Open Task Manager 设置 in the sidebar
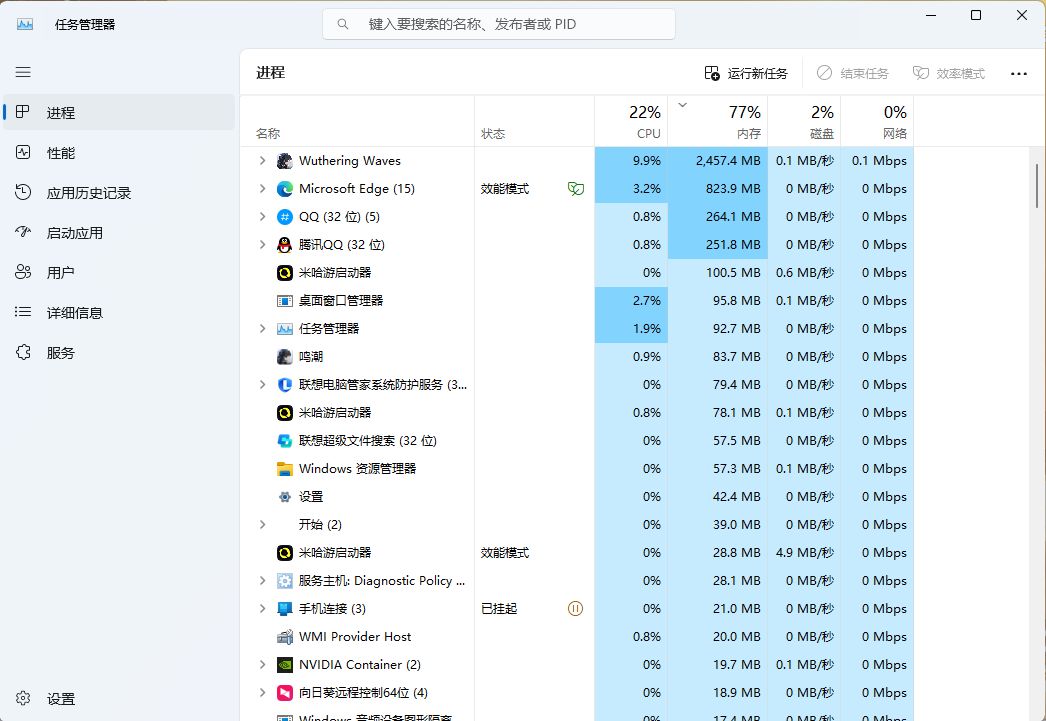The height and width of the screenshot is (721, 1046). [119, 699]
